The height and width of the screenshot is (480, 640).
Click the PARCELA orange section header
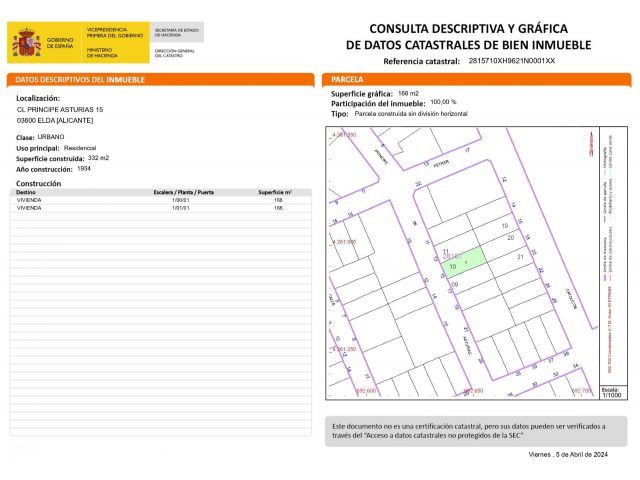(x=476, y=79)
